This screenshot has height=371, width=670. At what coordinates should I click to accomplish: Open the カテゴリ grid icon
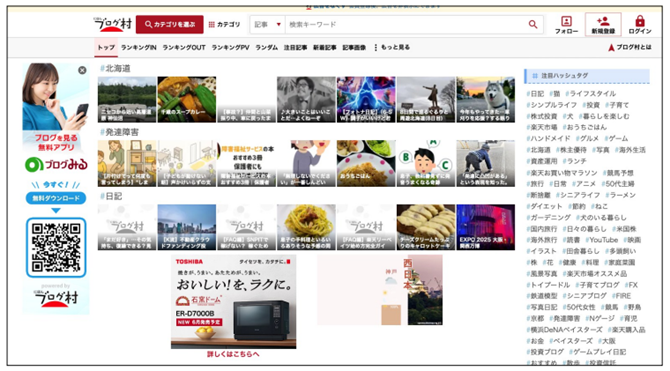212,25
